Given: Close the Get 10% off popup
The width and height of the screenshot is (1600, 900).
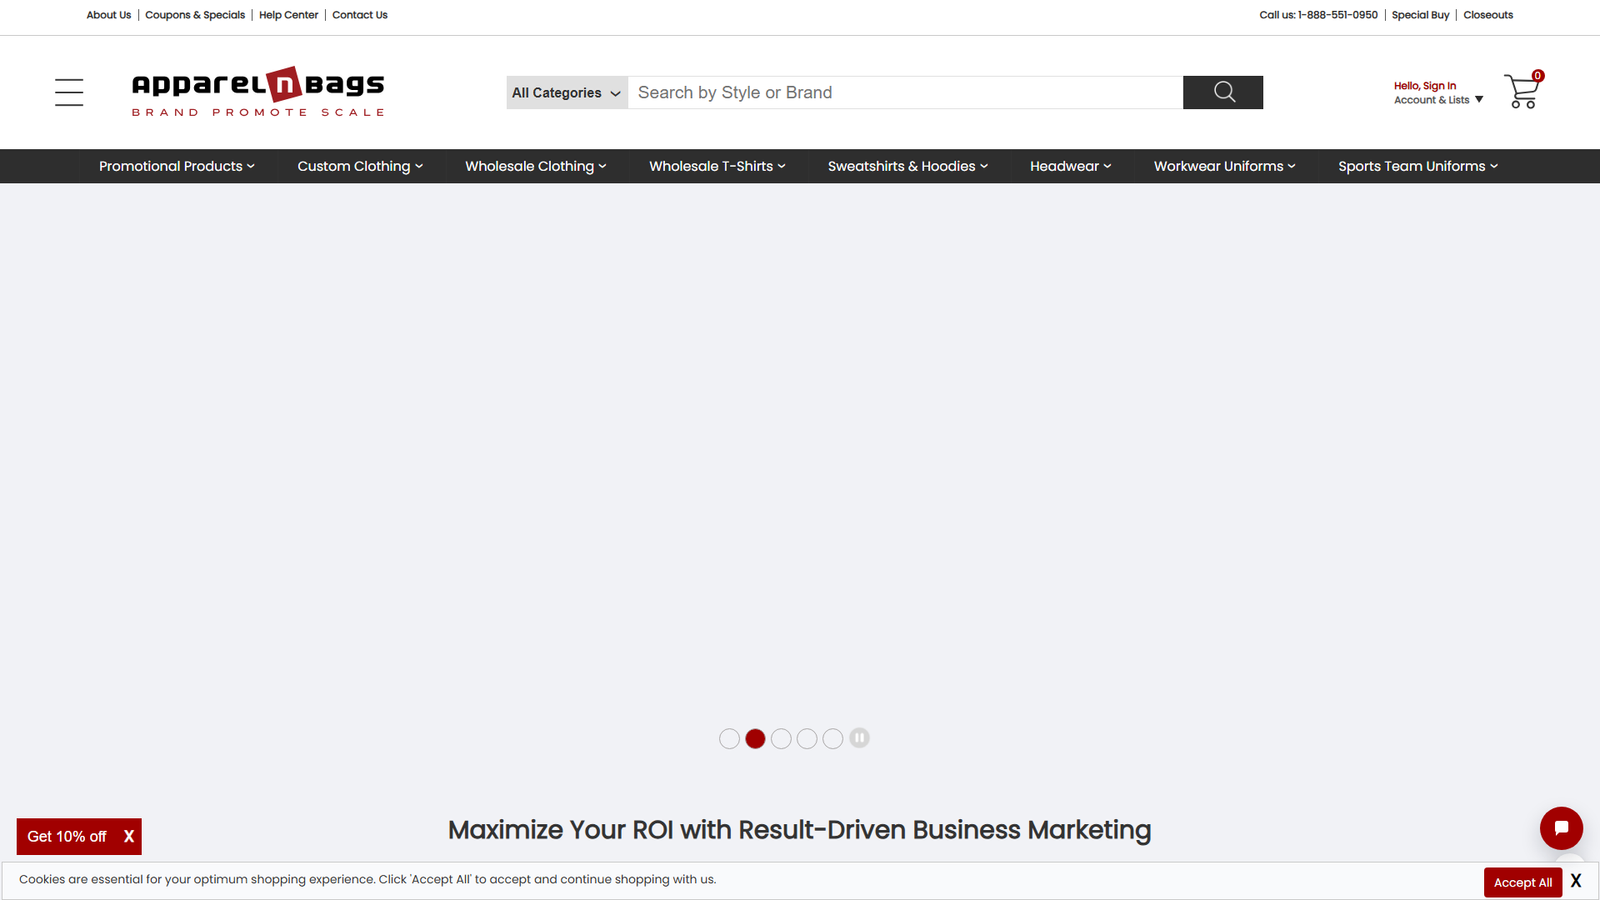Looking at the screenshot, I should click(x=129, y=837).
